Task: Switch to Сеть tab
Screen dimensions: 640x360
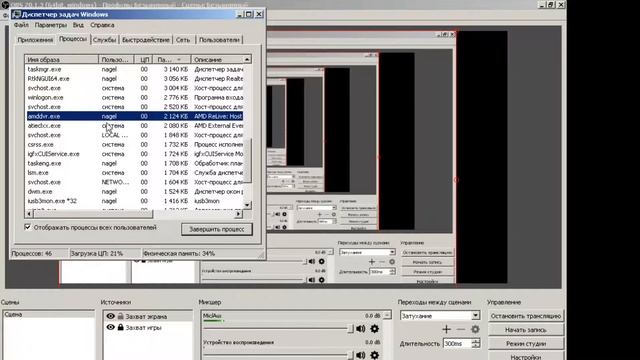Action: [x=183, y=40]
